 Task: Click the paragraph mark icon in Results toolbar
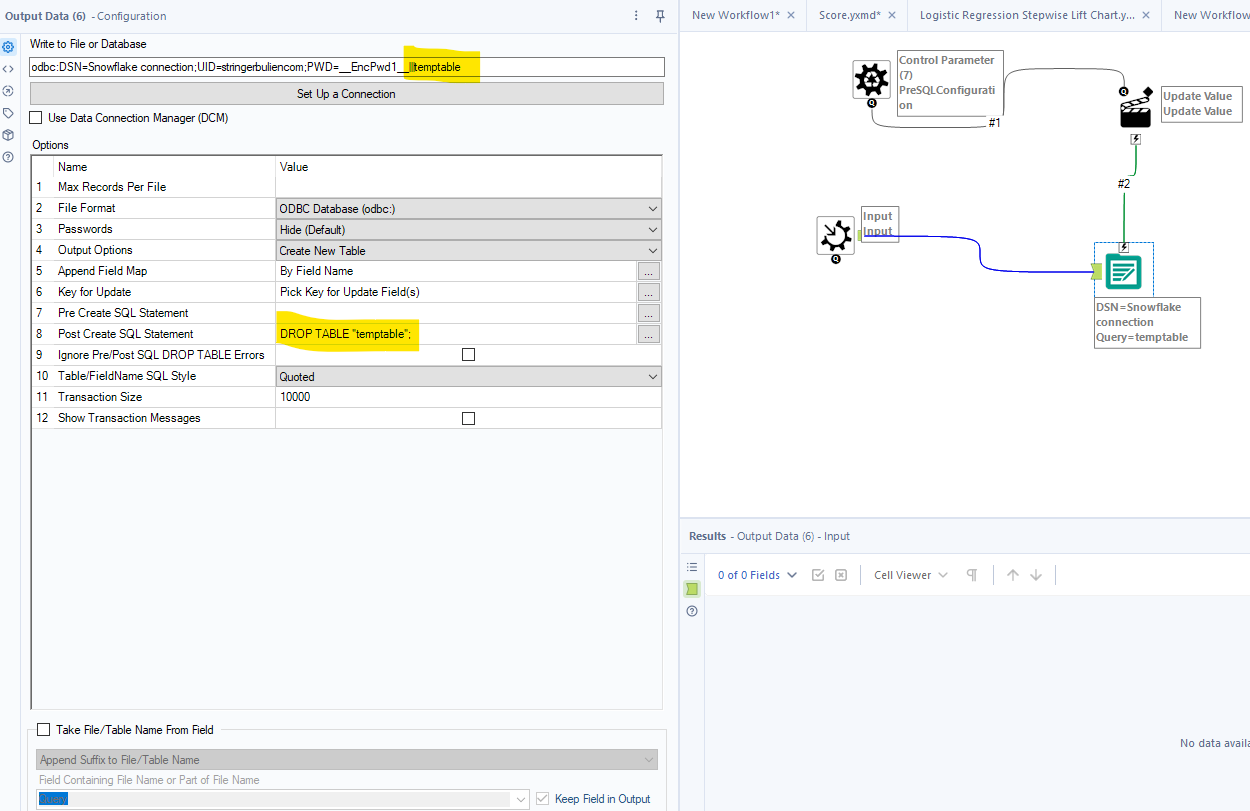tap(971, 574)
